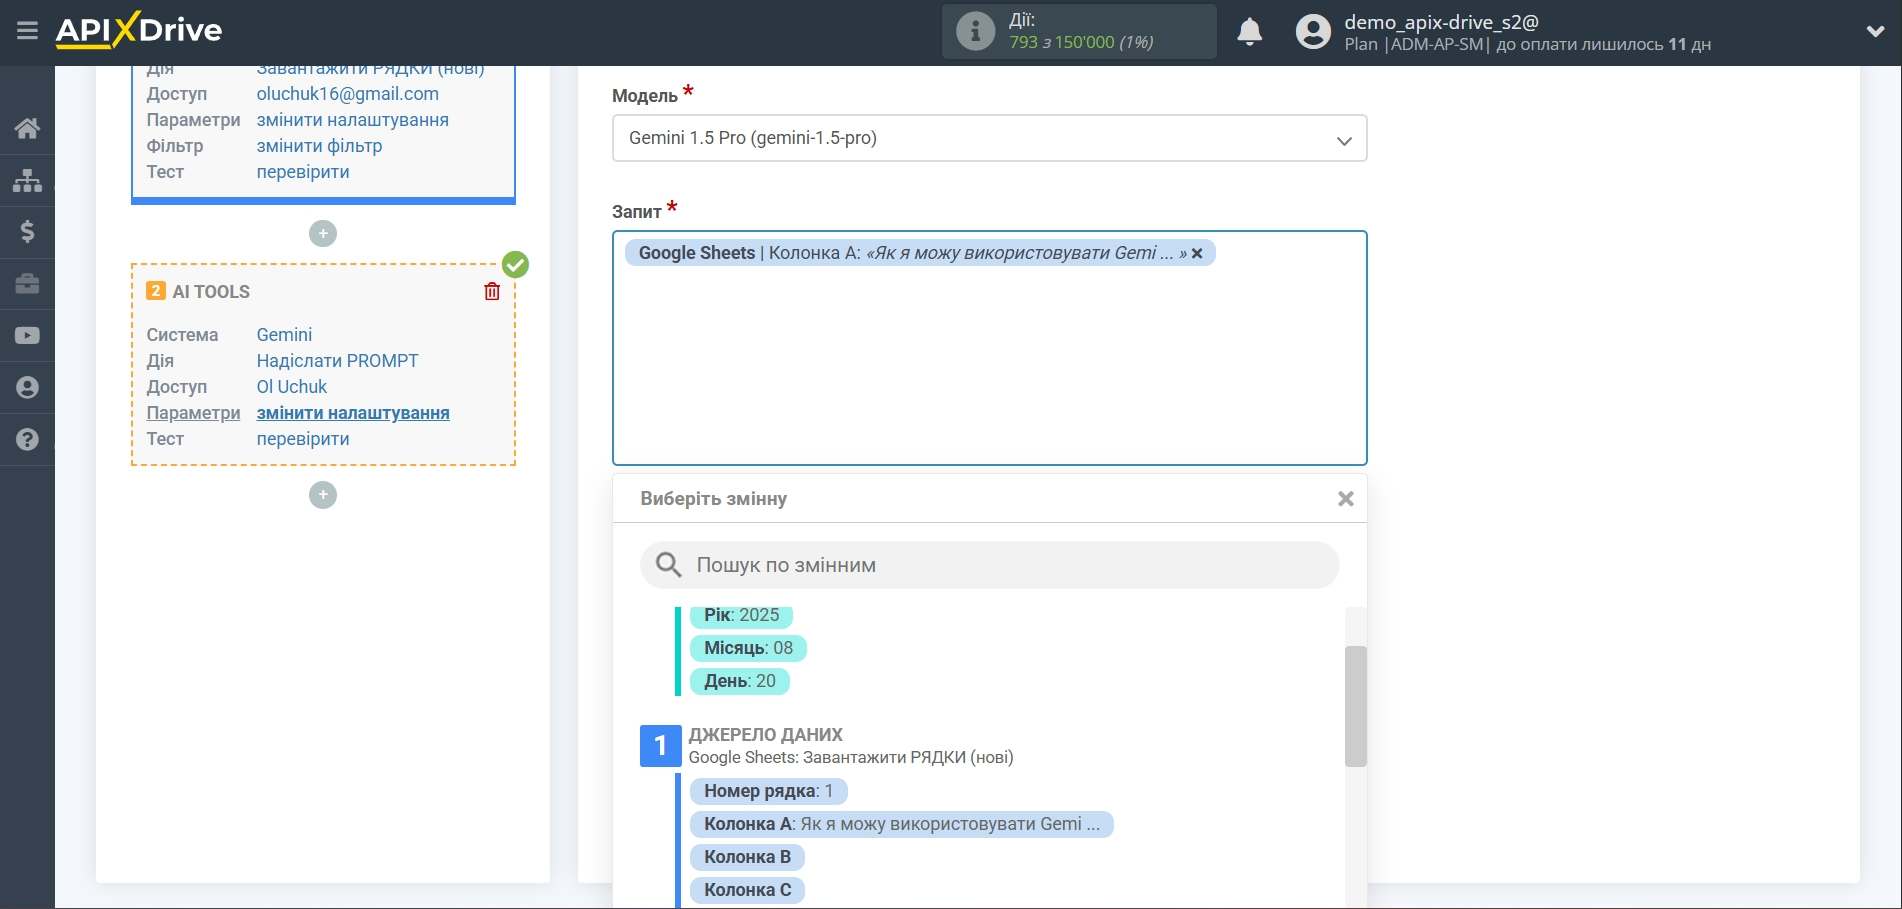Select variable Номер рядка: 1
The image size is (1902, 909).
click(768, 791)
